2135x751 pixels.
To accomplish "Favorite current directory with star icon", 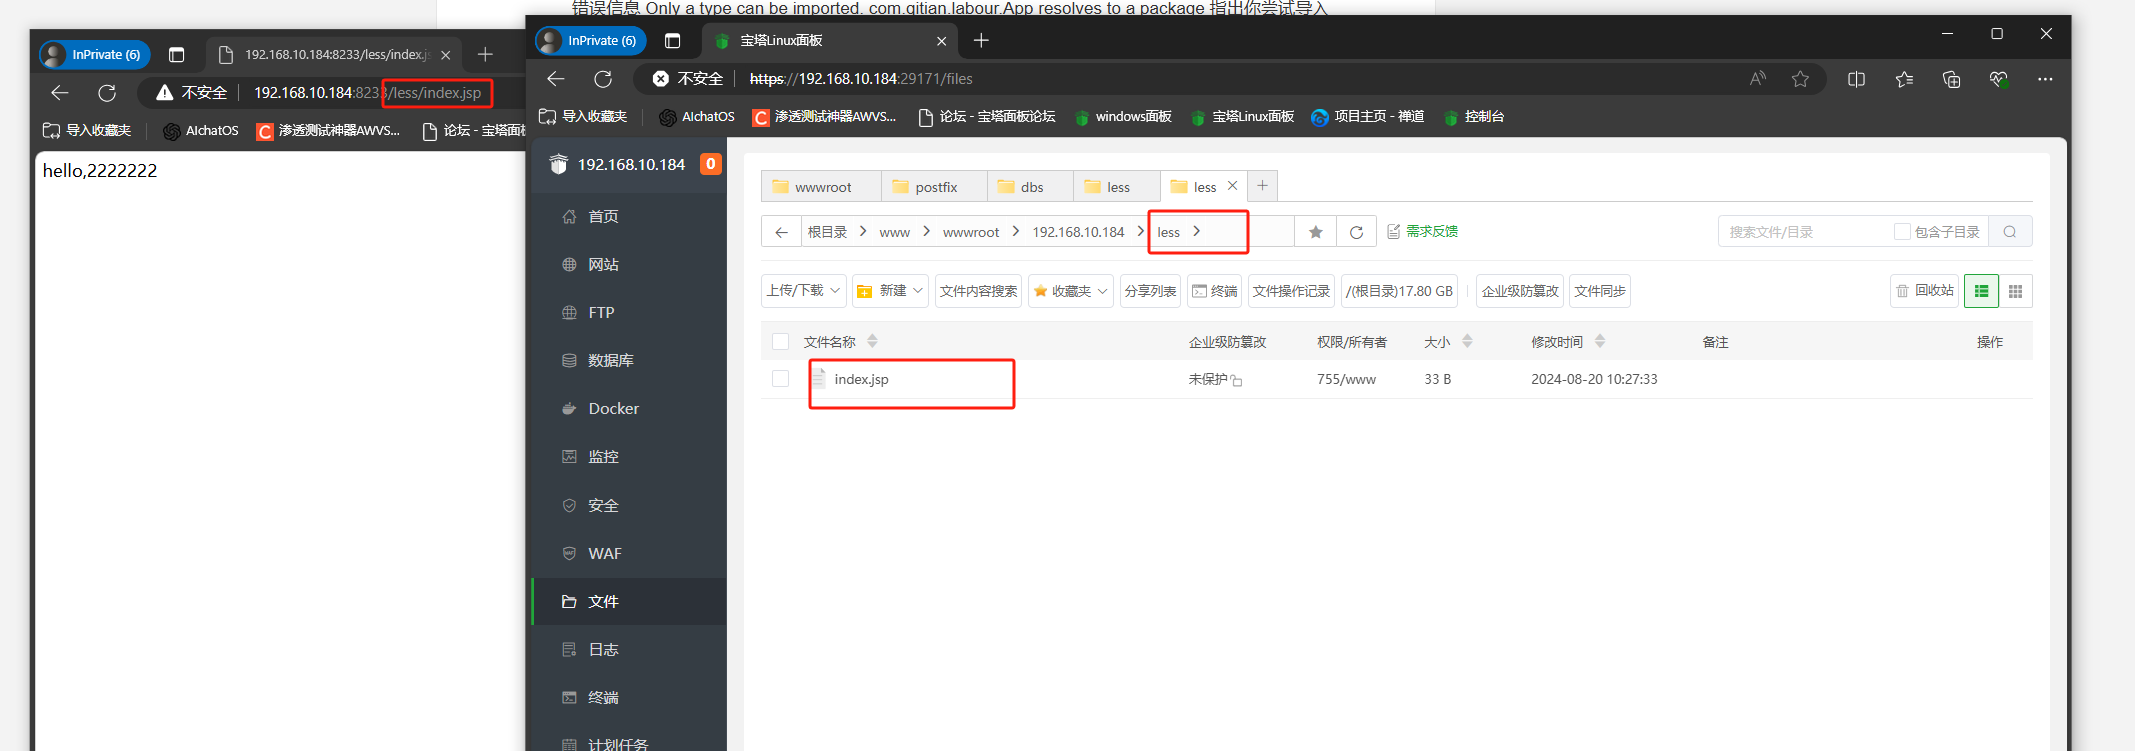I will click(x=1315, y=232).
